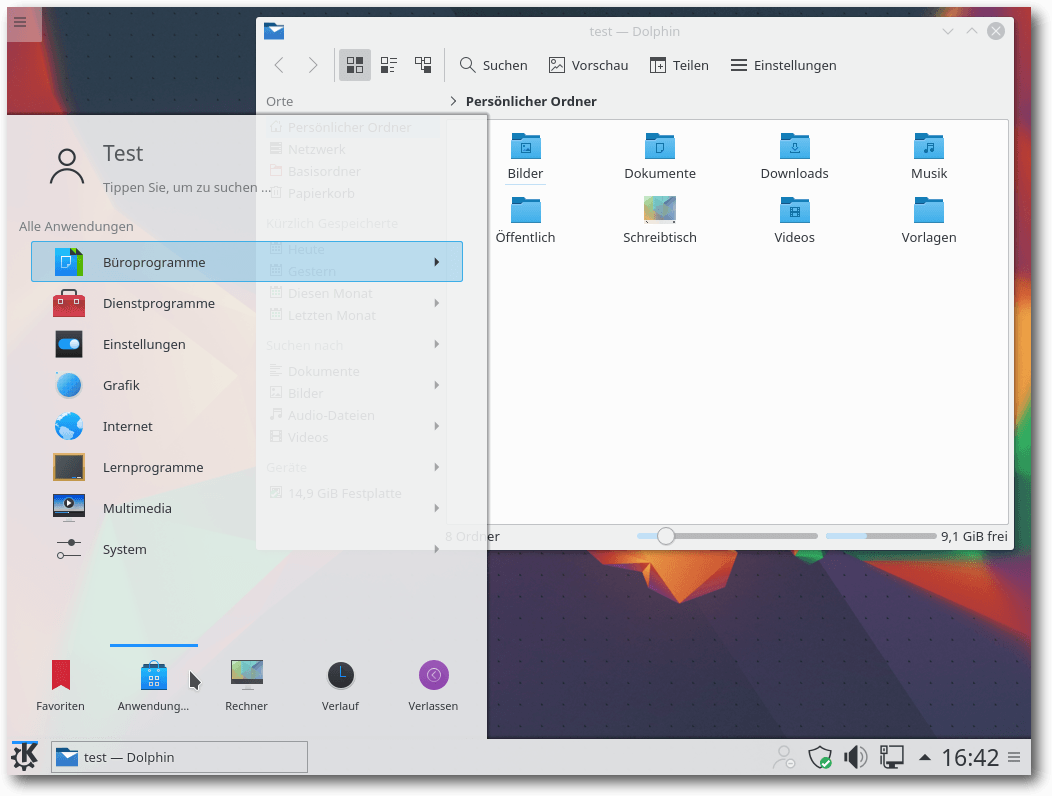Viewport: 1052px width, 796px height.
Task: Click the search field hint text
Action: click(187, 187)
